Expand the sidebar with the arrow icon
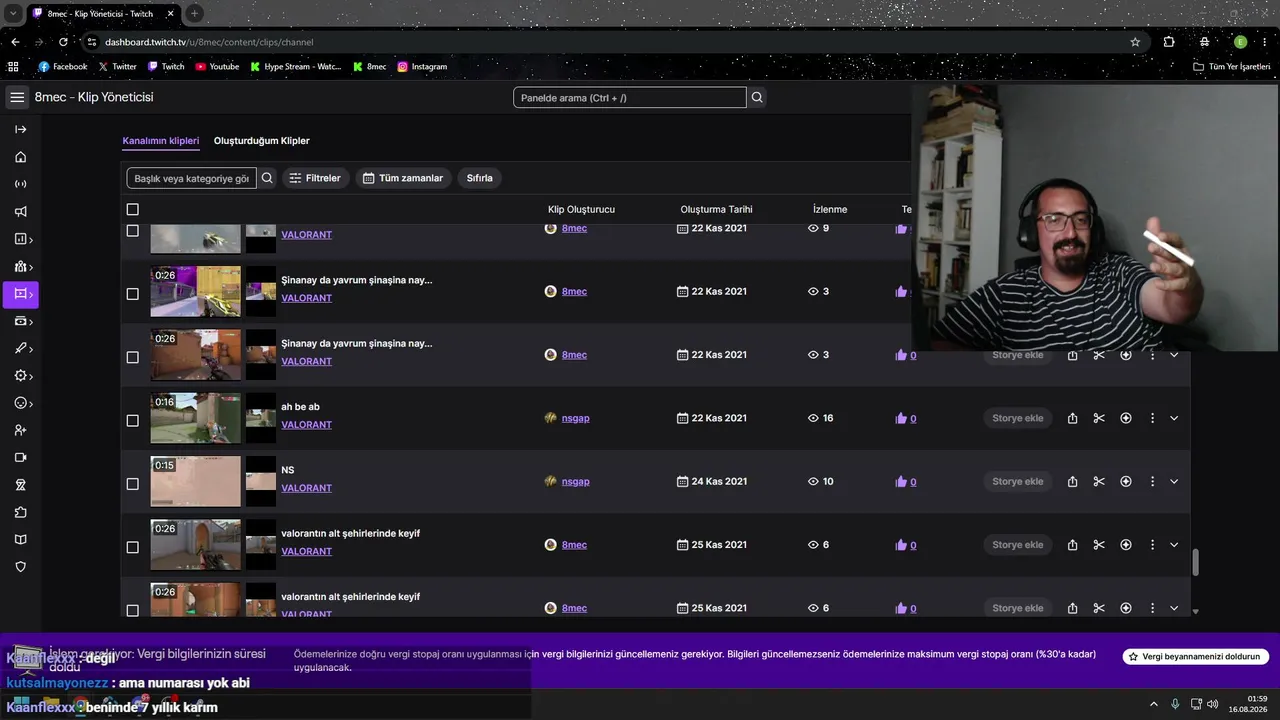Screen dimensions: 1280x720 [20, 129]
